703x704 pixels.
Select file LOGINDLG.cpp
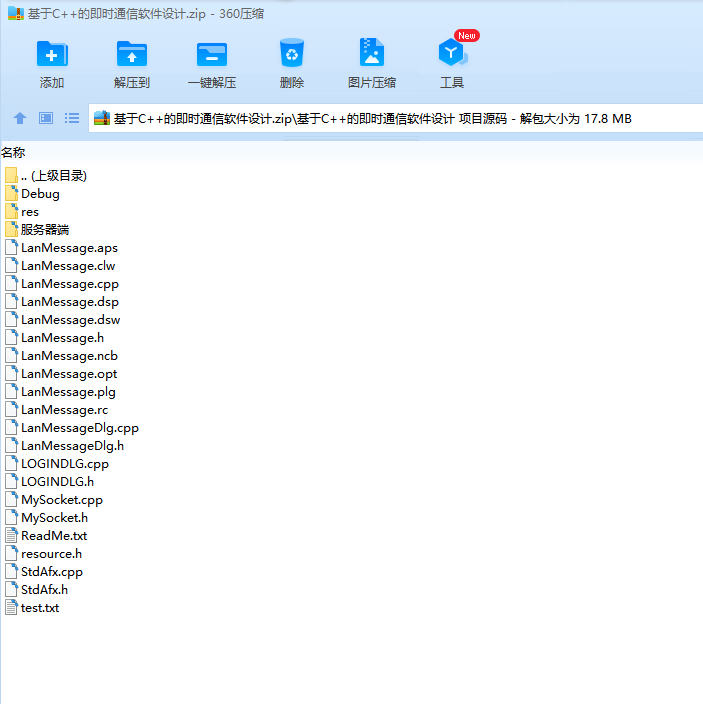coord(57,463)
